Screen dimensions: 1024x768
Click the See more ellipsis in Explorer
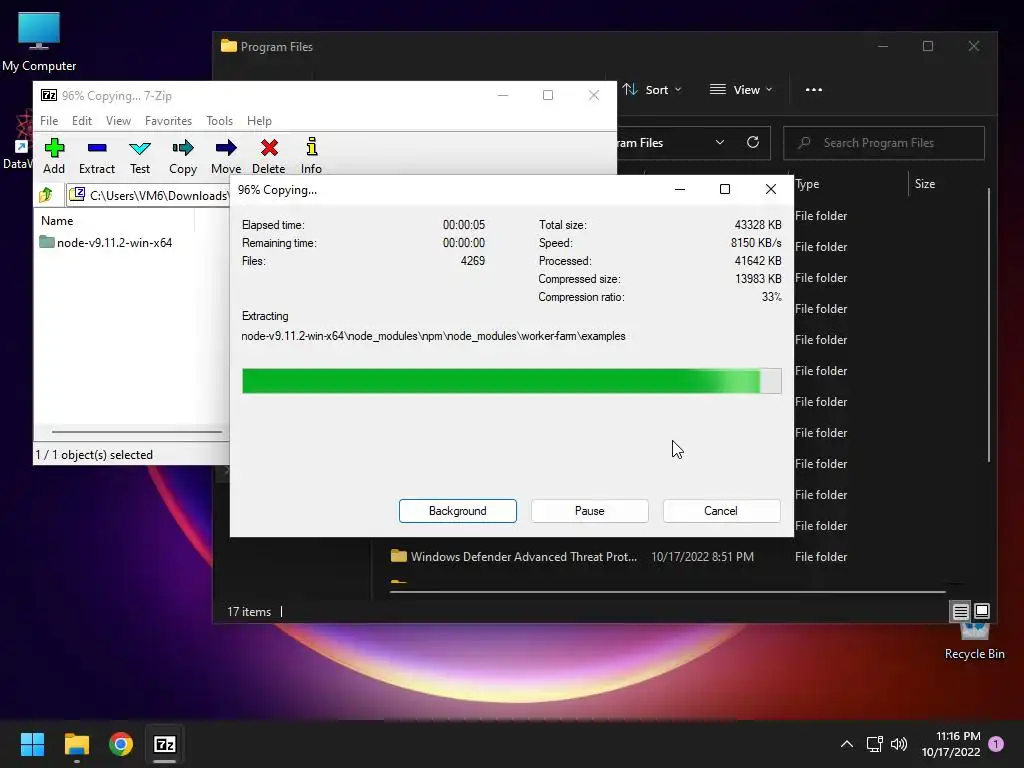(814, 89)
